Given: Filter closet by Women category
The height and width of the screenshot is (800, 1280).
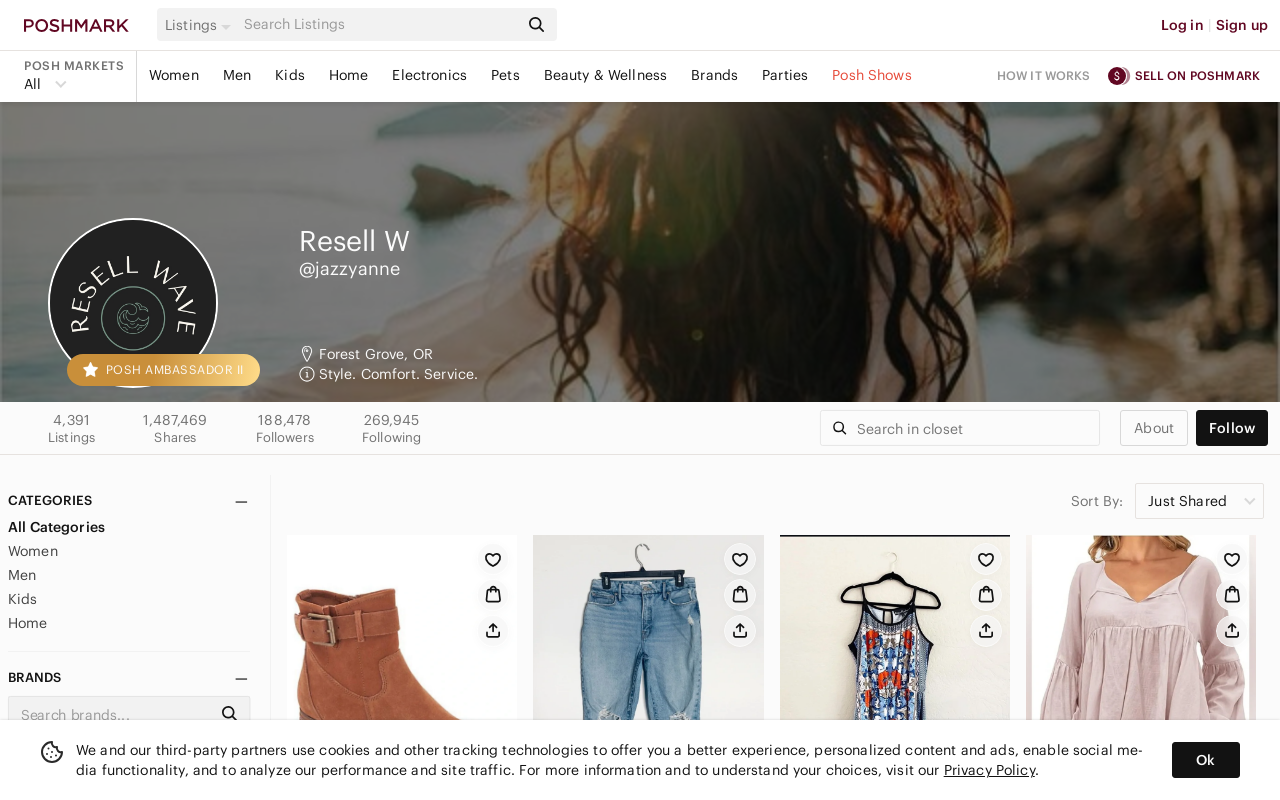Looking at the screenshot, I should click(33, 551).
